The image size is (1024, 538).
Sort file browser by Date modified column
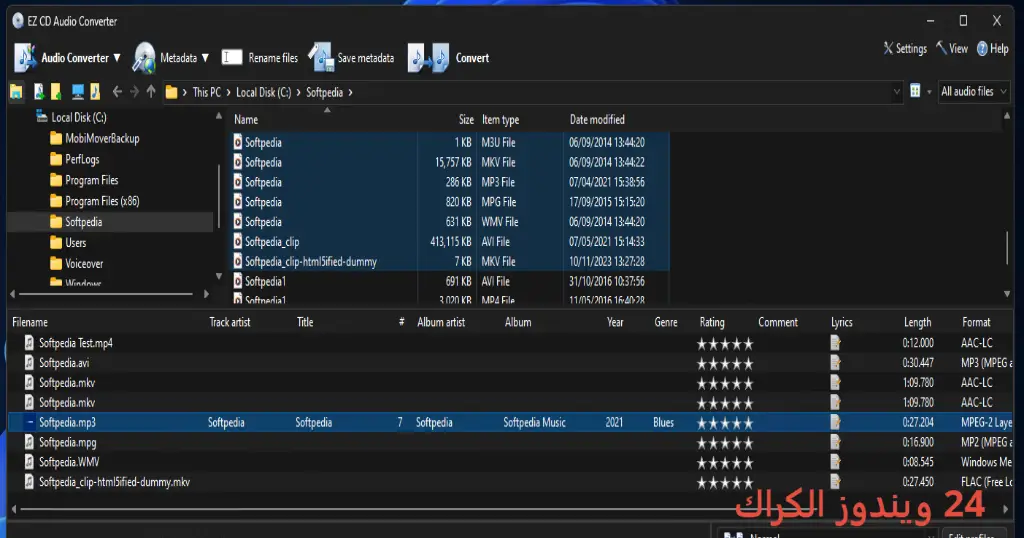pyautogui.click(x=597, y=119)
